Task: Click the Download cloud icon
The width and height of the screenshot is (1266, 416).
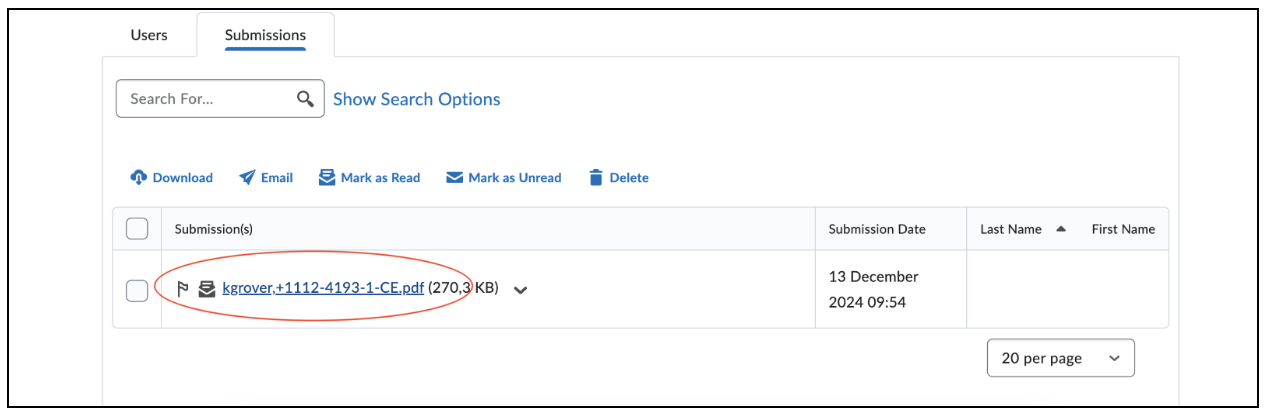Action: pyautogui.click(x=139, y=177)
